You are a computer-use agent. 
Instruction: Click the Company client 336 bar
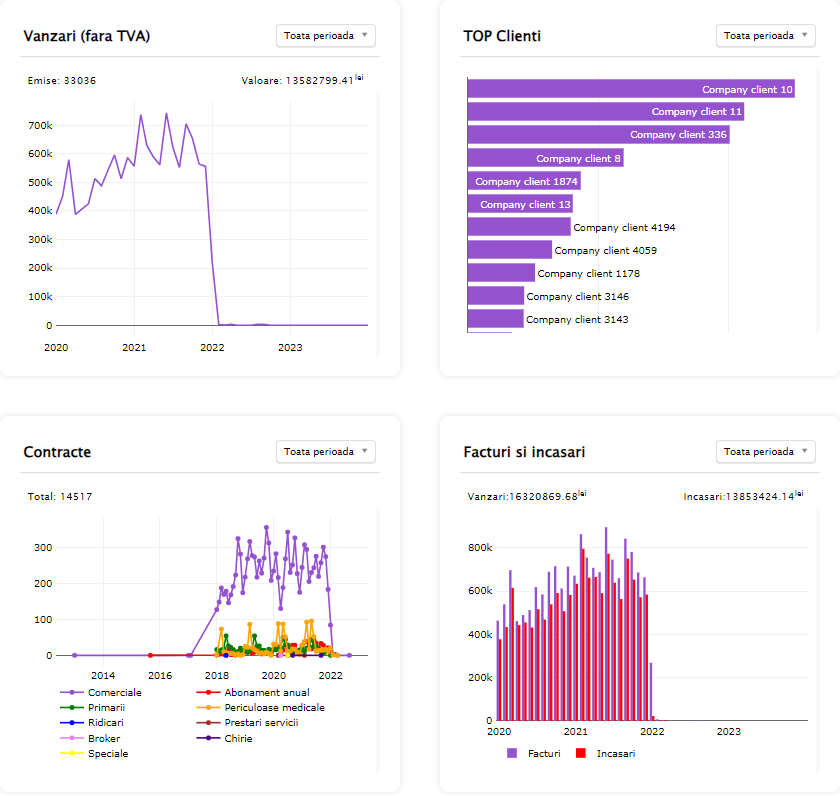point(598,135)
